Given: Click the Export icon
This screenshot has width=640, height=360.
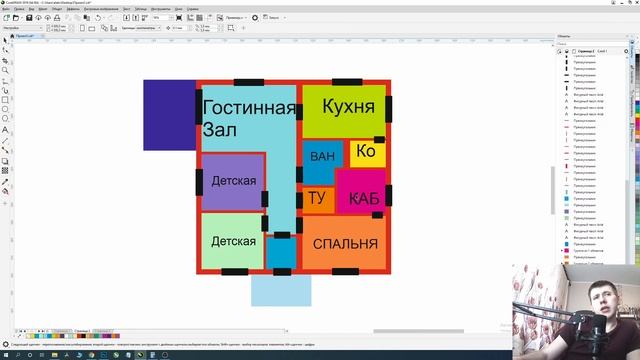Looking at the screenshot, I should click(x=136, y=18).
